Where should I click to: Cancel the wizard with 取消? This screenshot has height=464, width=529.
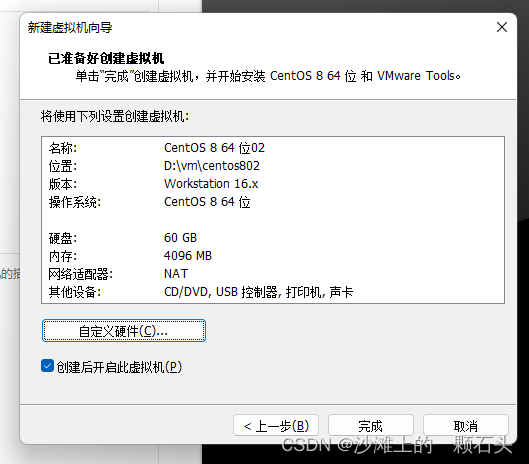[x=466, y=426]
